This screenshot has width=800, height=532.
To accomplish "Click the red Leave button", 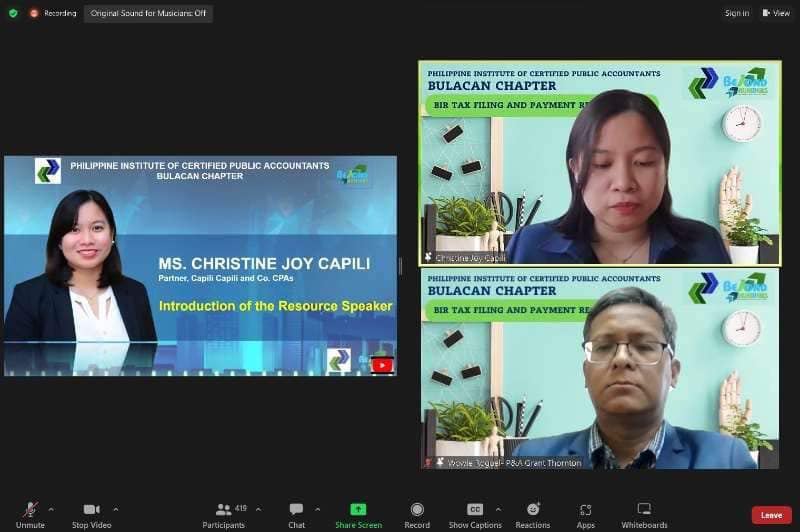I will point(771,515).
